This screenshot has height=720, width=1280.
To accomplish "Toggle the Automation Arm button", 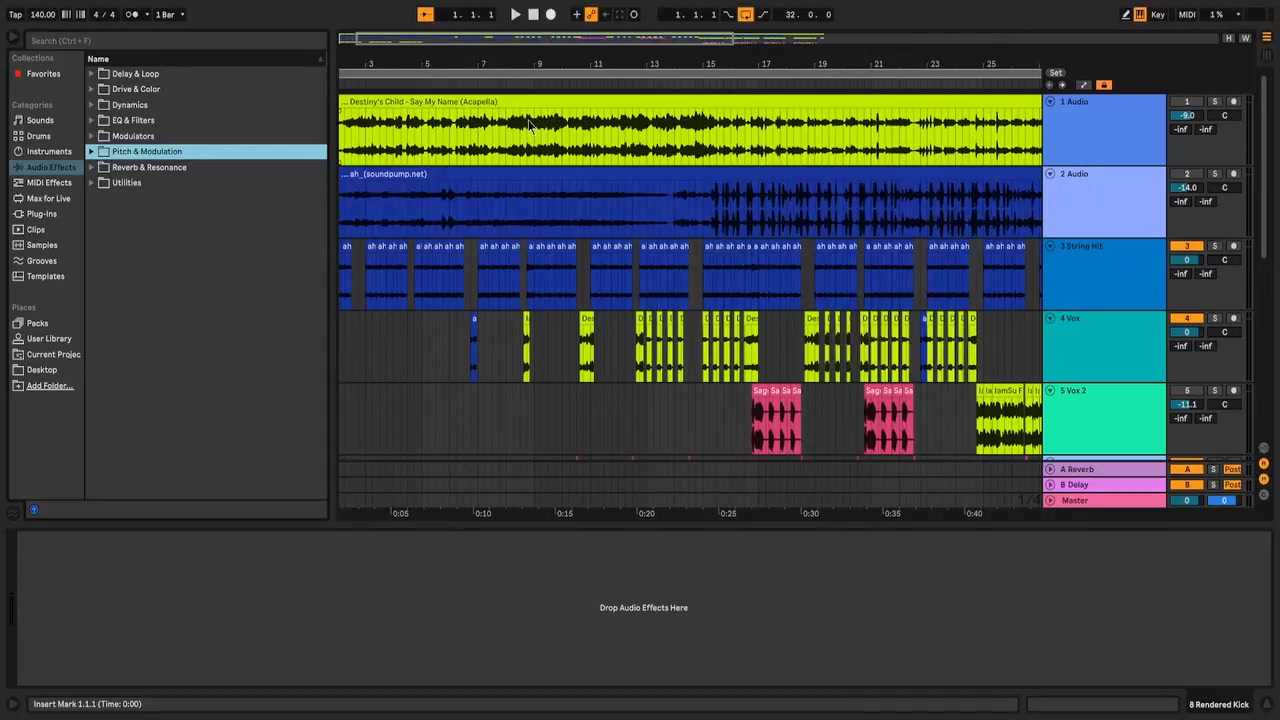I will [x=591, y=15].
